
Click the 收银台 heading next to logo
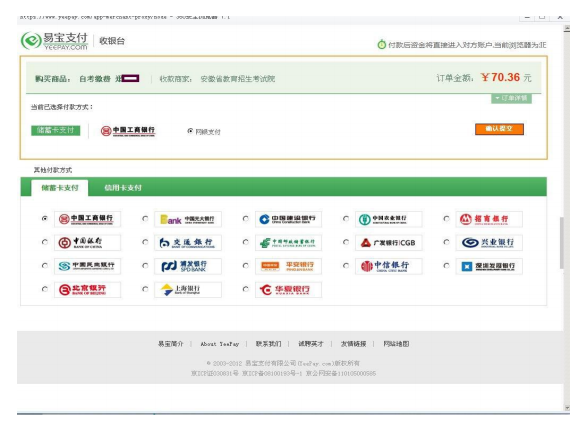click(x=112, y=41)
